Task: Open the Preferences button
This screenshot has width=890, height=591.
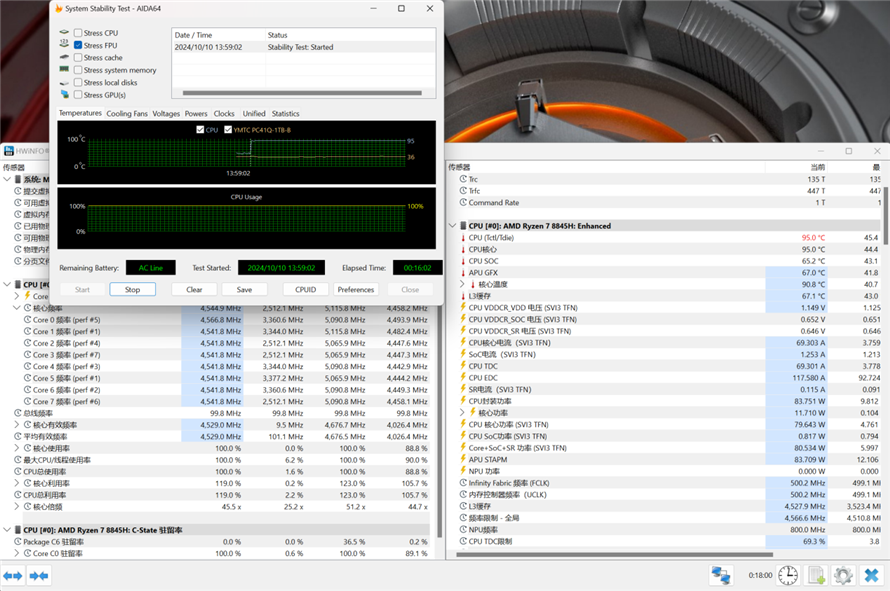Action: point(355,289)
